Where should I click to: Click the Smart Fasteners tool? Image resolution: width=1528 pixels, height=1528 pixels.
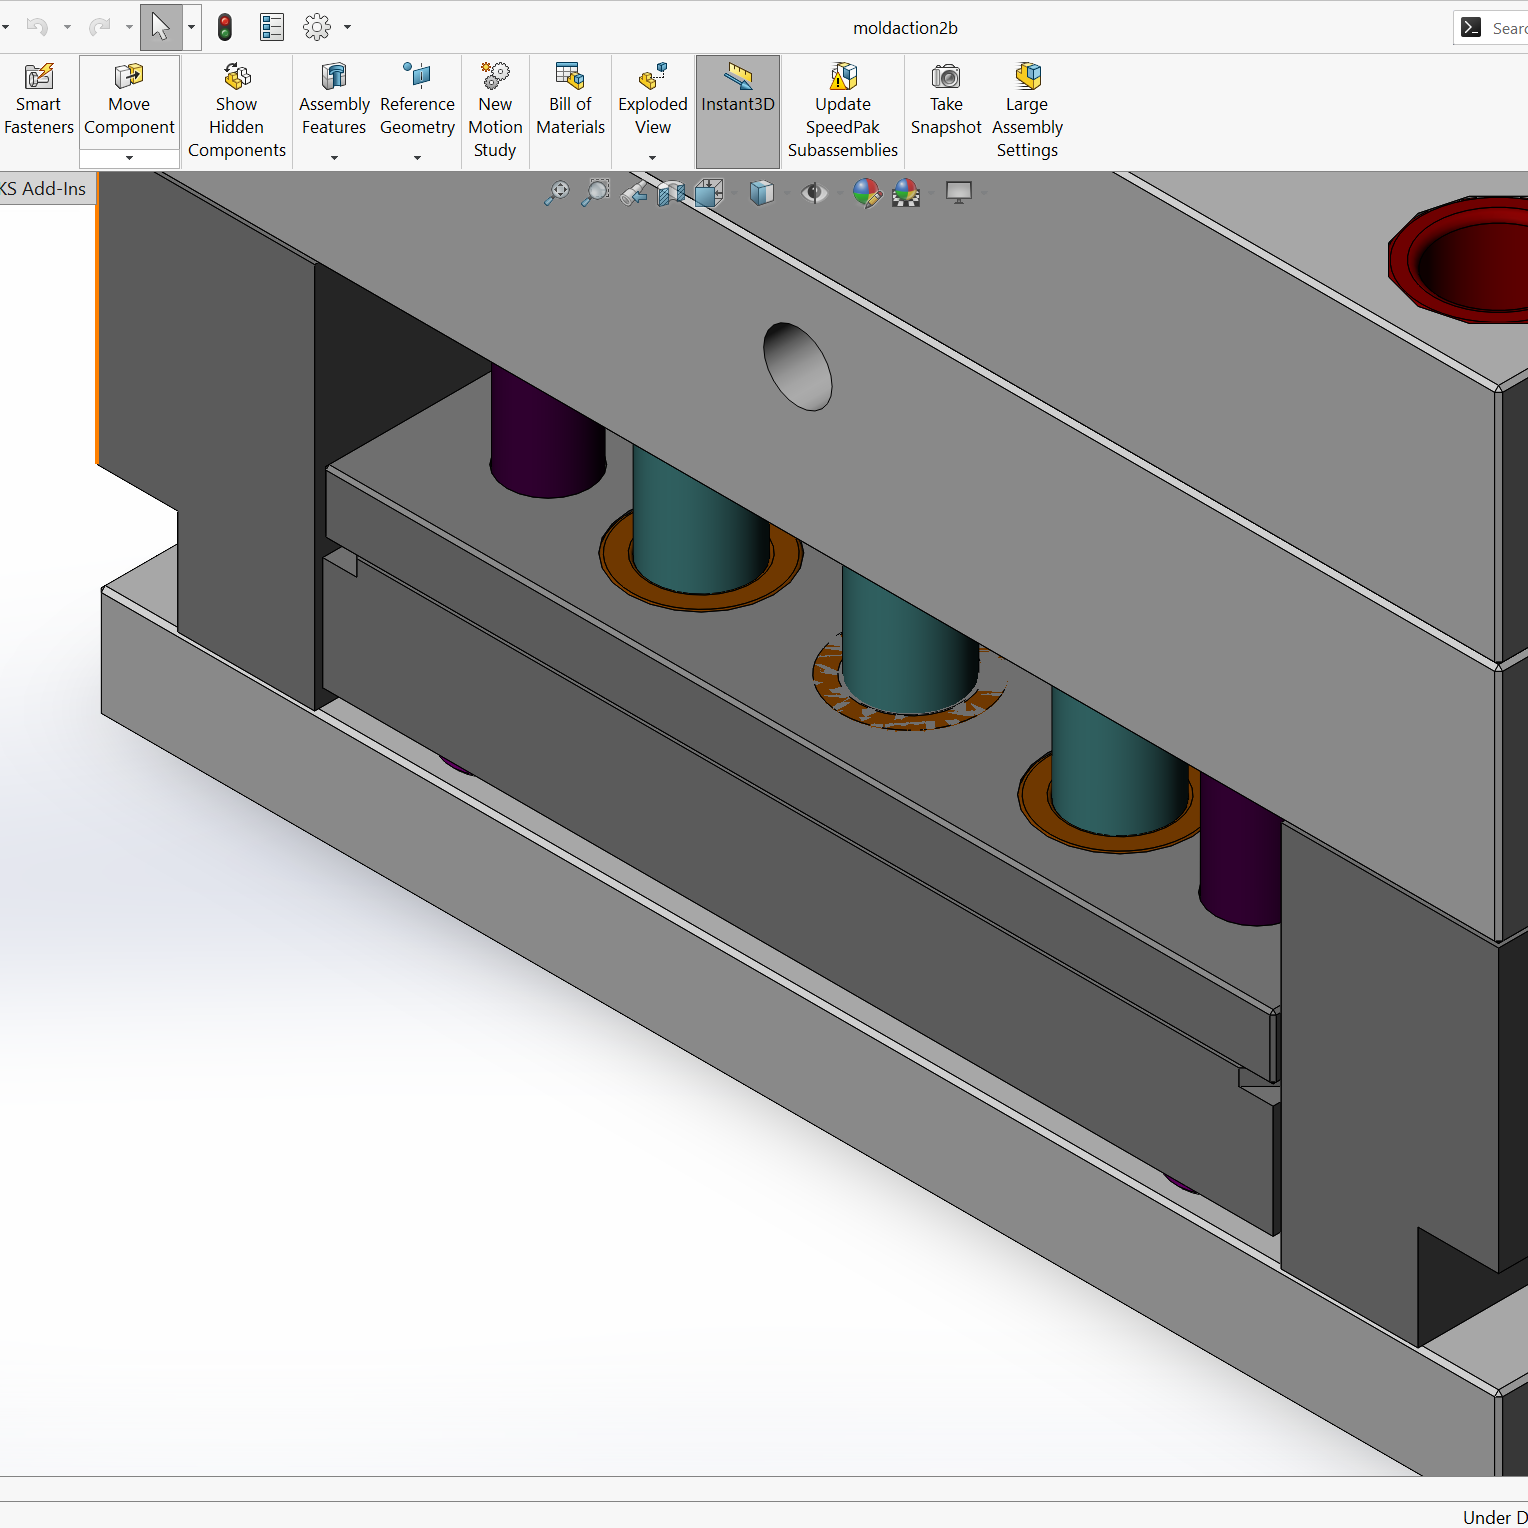click(39, 100)
